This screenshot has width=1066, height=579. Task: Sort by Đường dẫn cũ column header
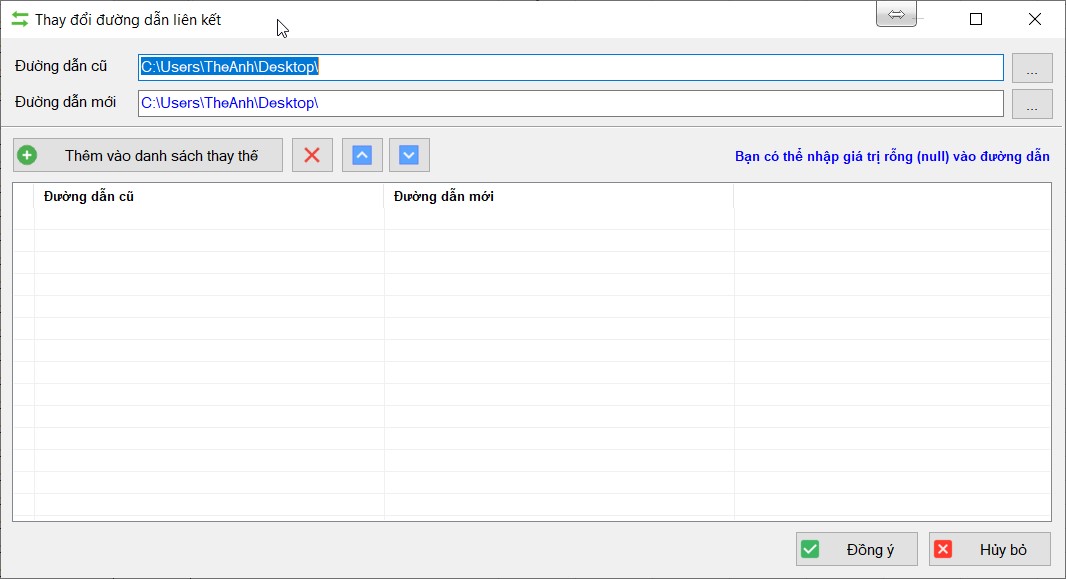point(209,197)
